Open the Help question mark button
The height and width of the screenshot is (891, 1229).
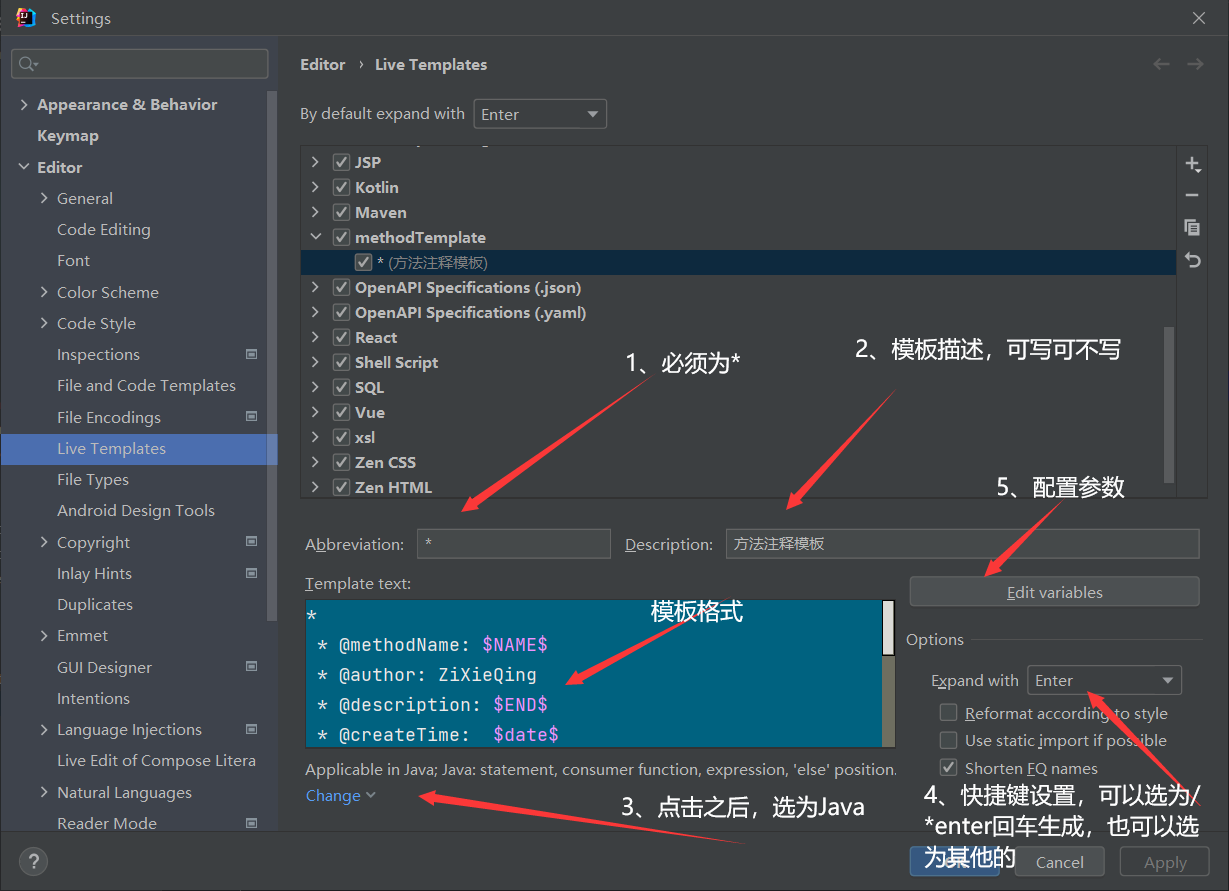point(33,861)
